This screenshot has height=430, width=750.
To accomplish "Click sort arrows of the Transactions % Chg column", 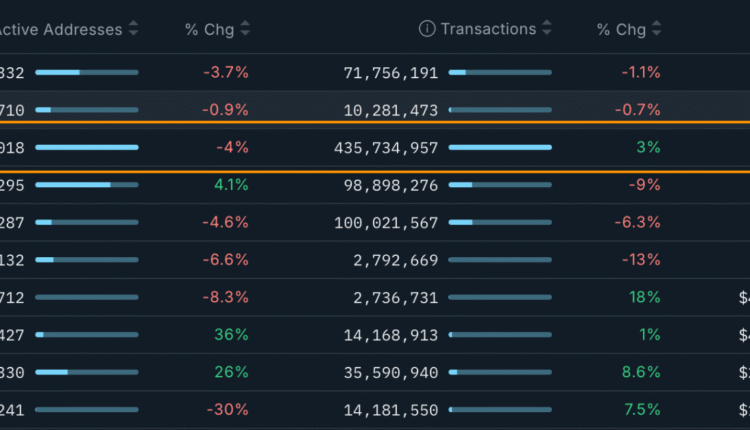I will (x=657, y=29).
